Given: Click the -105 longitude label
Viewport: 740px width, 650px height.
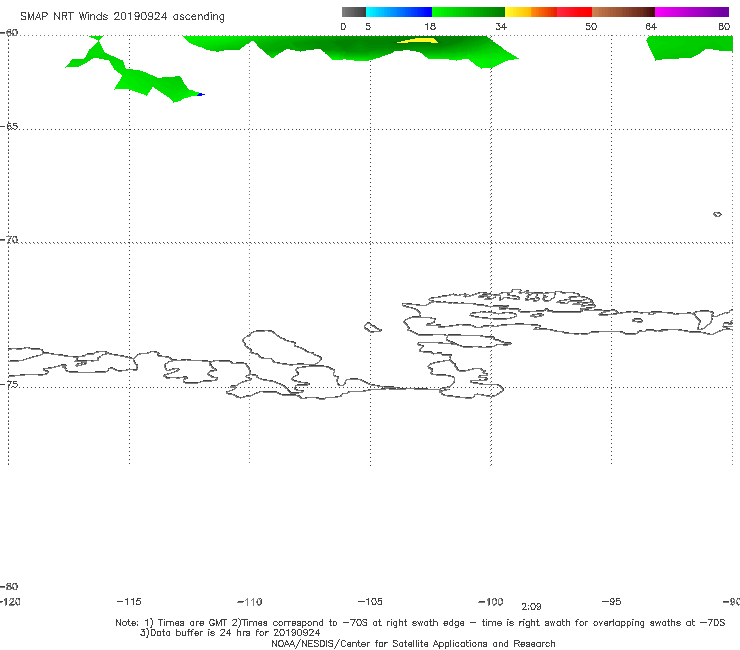Looking at the screenshot, I should (370, 602).
